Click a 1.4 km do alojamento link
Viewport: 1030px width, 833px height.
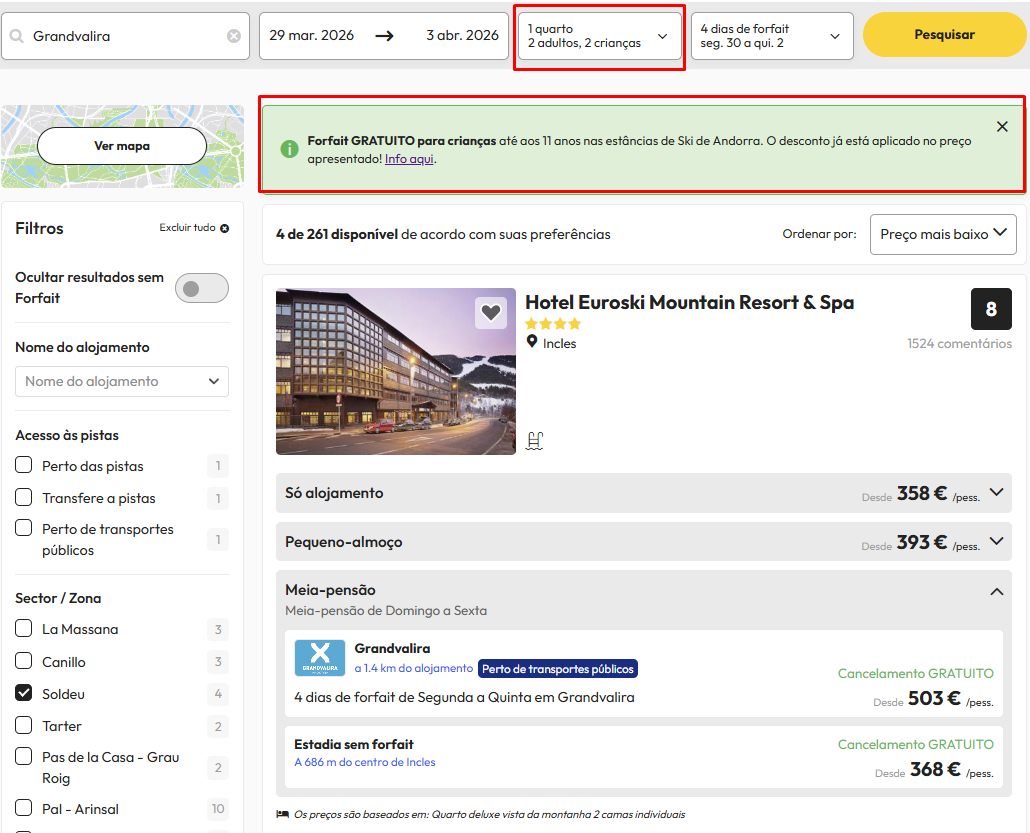tap(414, 668)
